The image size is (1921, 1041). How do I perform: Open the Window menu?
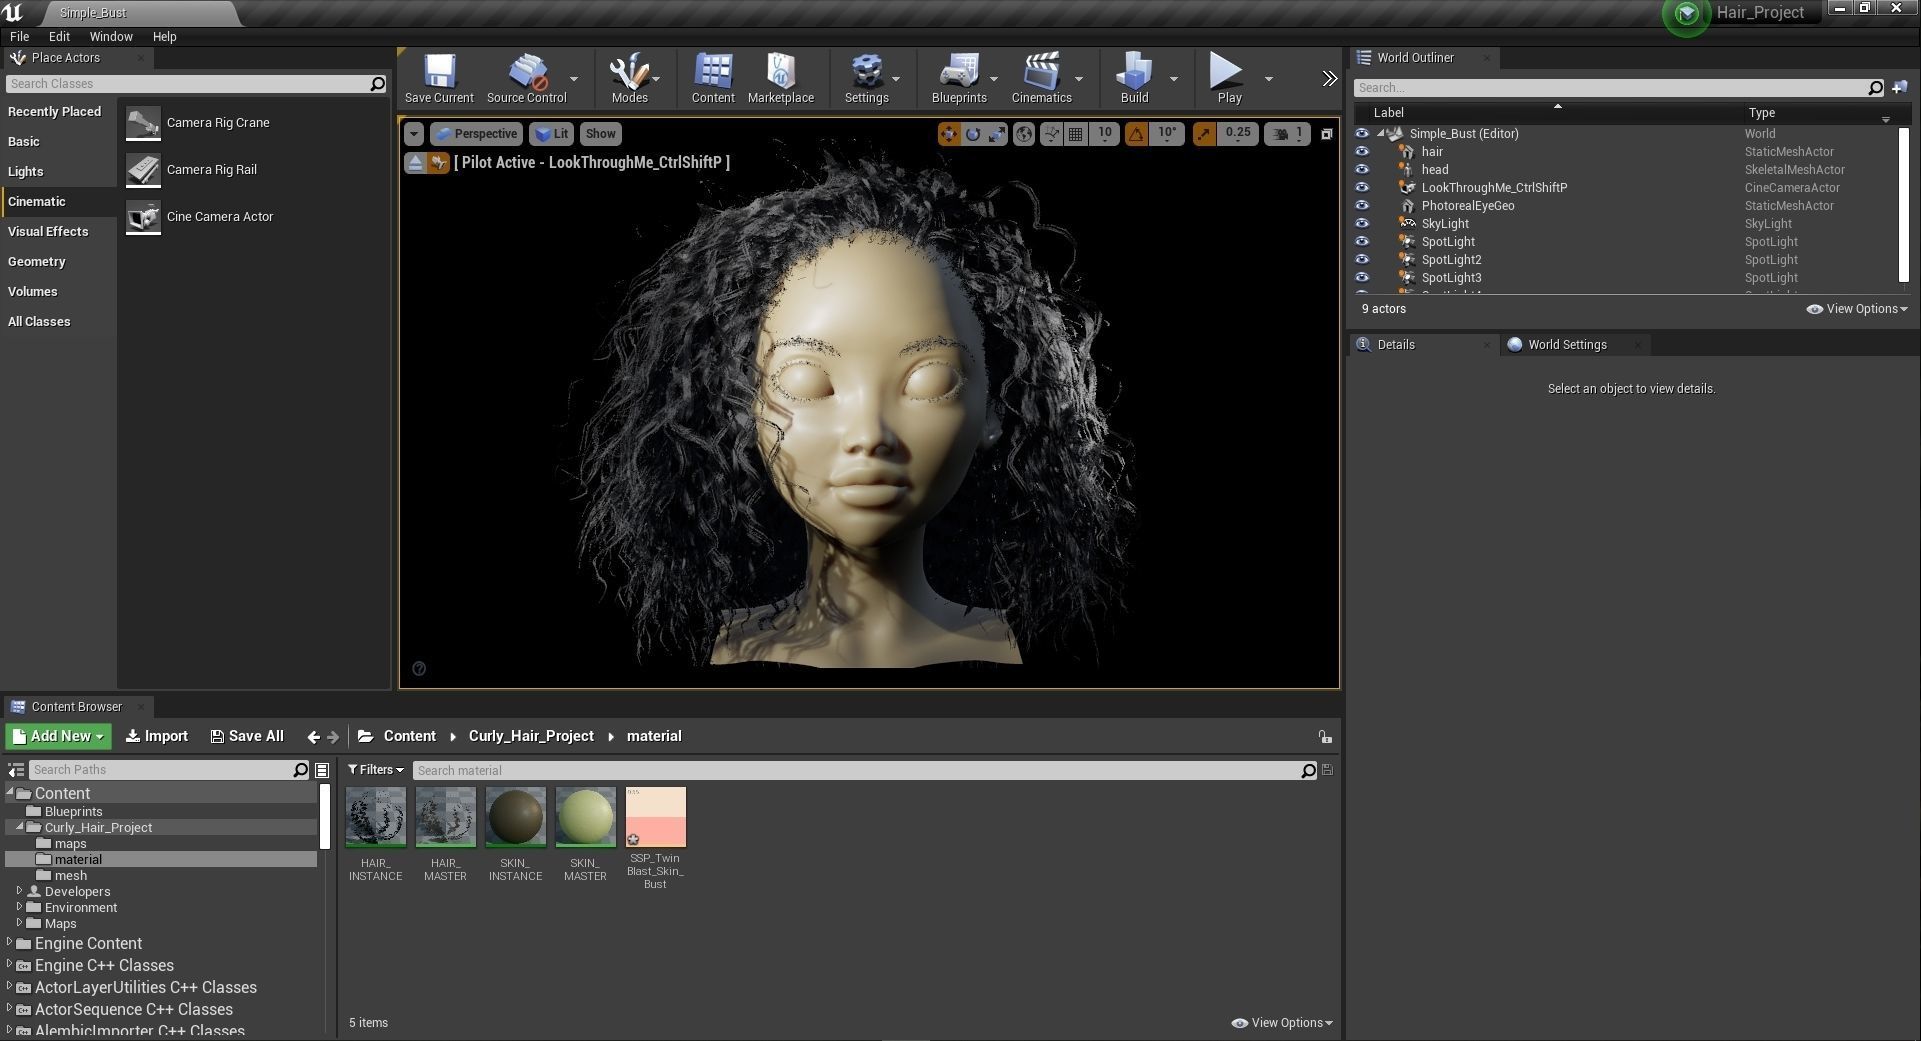[x=111, y=36]
